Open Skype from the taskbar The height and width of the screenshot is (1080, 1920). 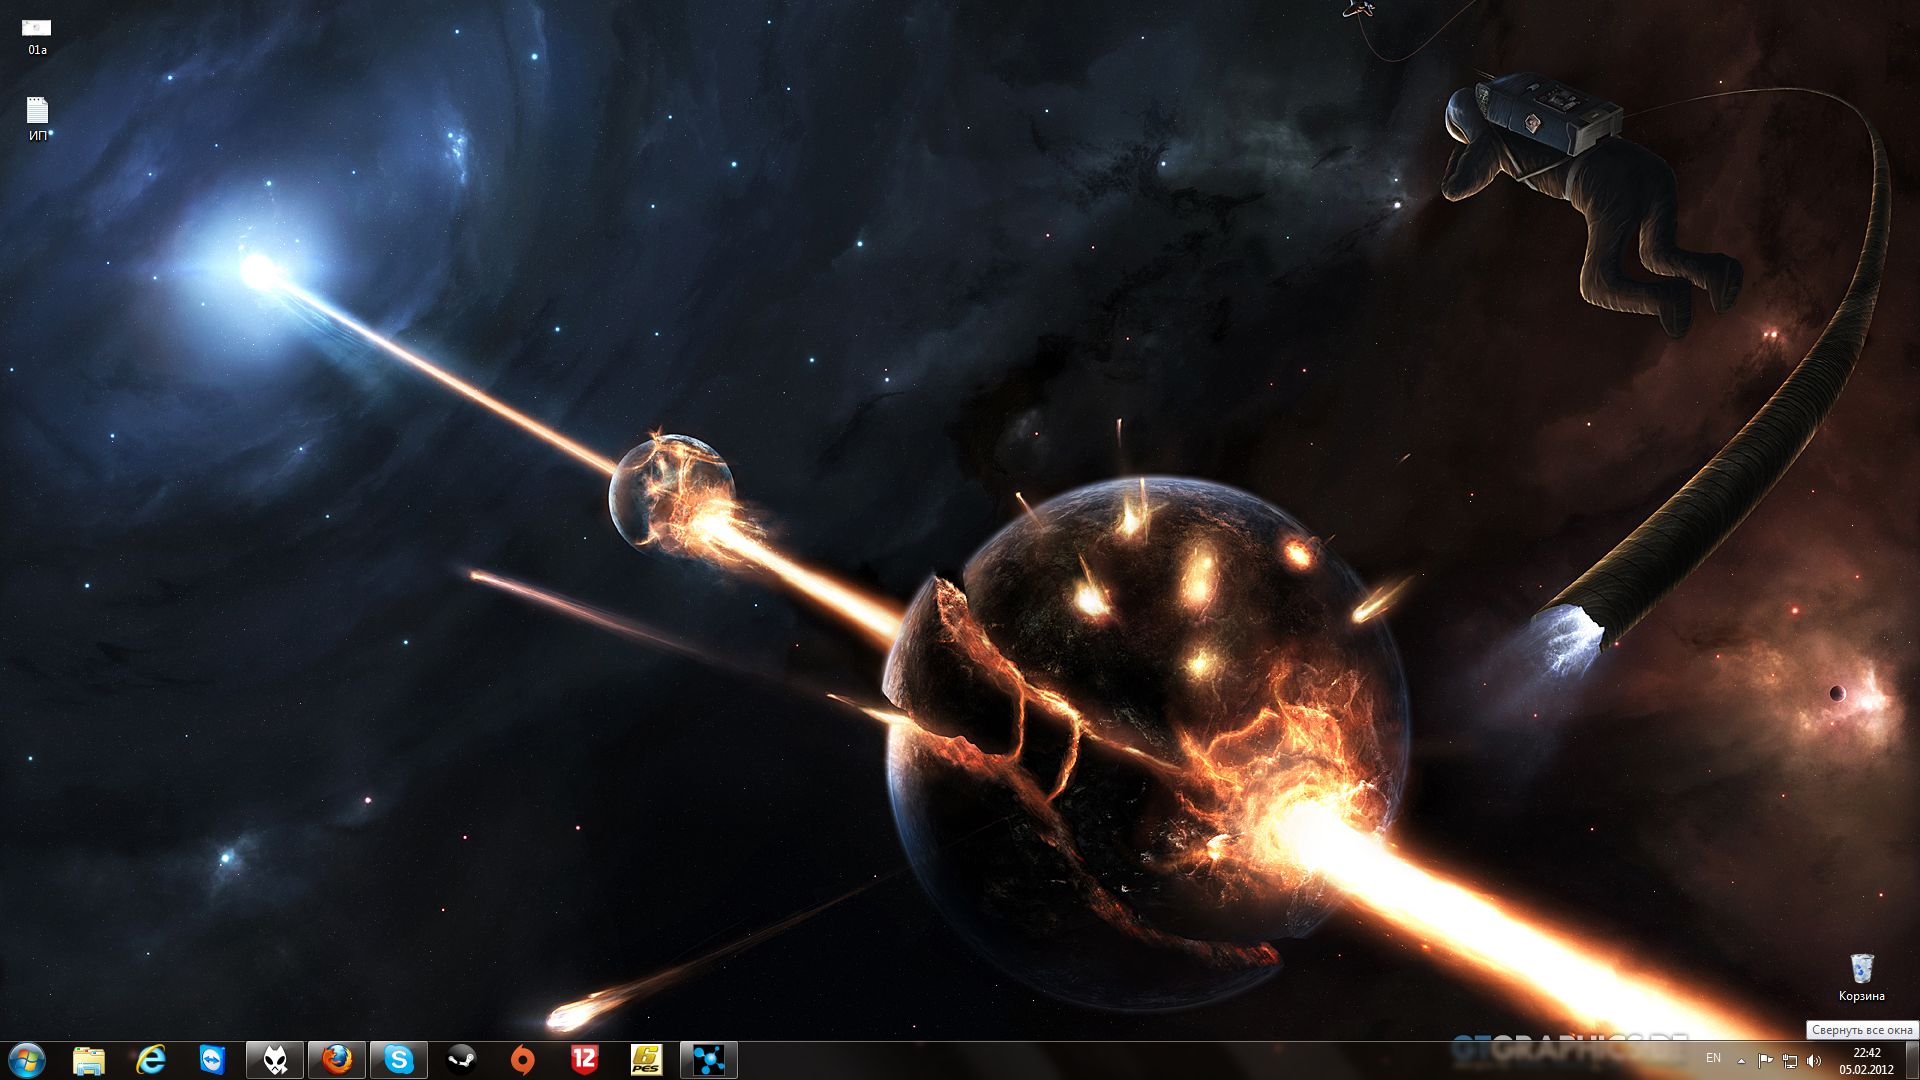point(399,1059)
